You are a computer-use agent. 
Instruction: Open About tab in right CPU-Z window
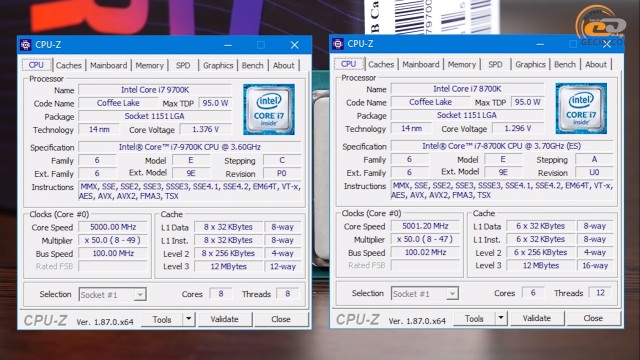[596, 64]
